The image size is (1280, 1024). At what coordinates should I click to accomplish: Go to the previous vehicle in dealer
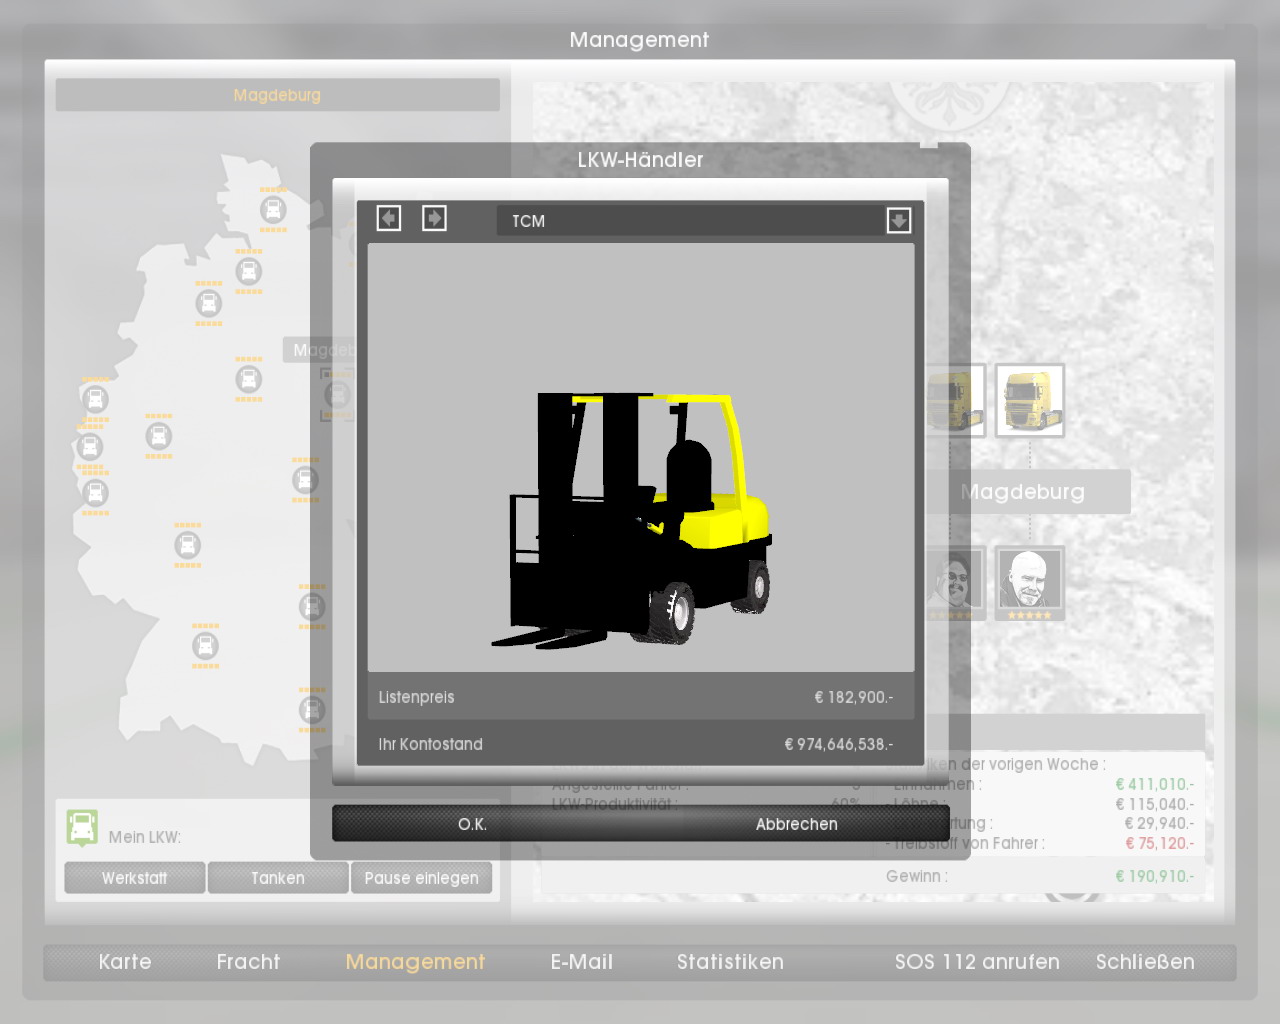tap(389, 218)
